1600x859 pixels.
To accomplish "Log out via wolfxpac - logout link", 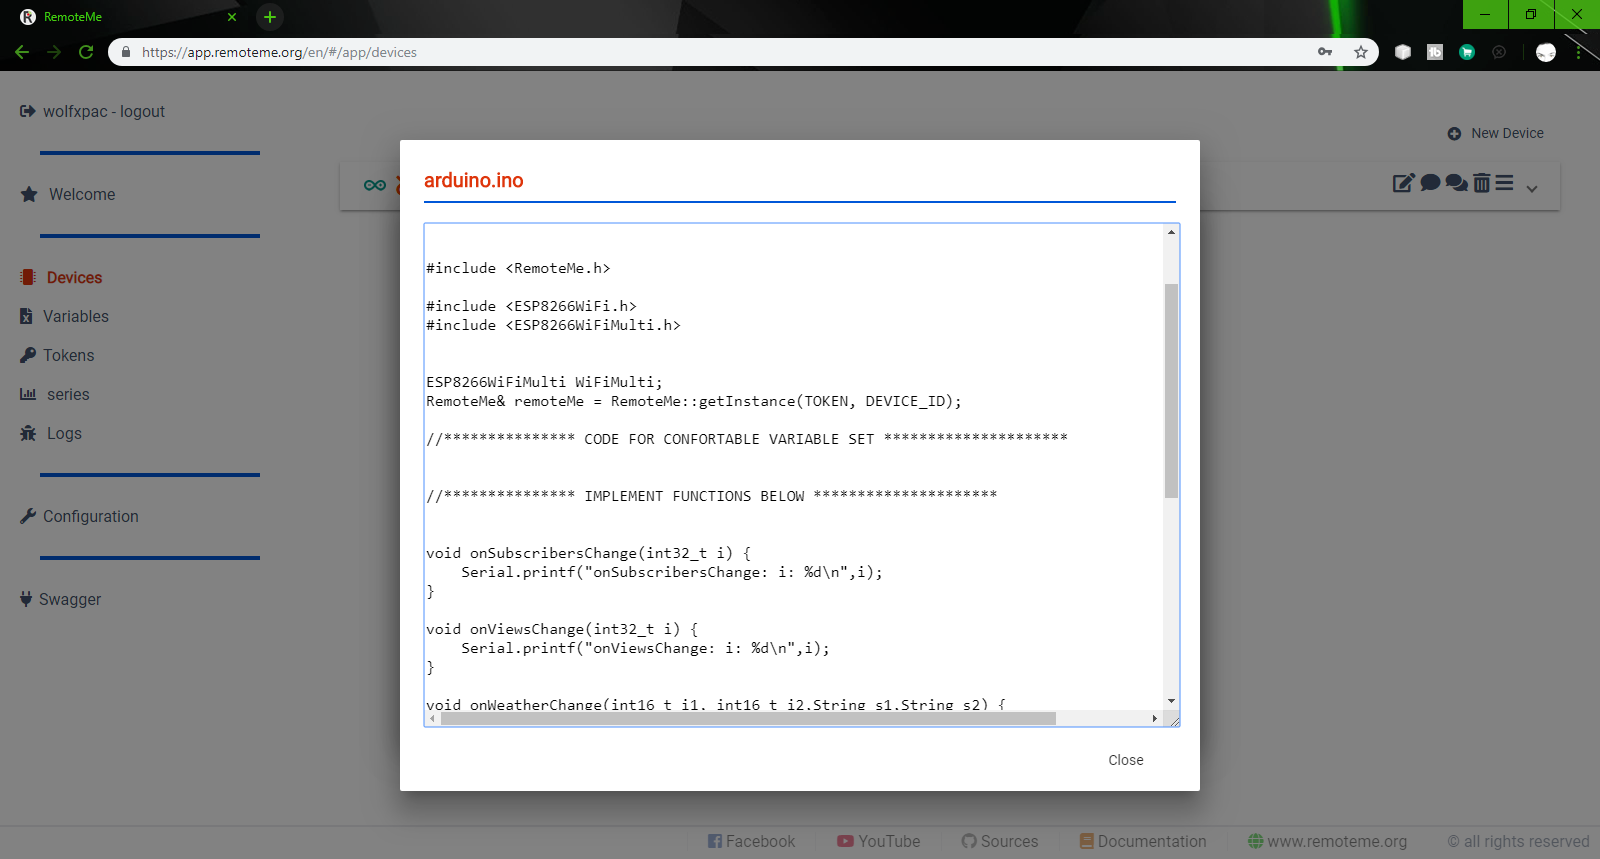I will click(104, 111).
